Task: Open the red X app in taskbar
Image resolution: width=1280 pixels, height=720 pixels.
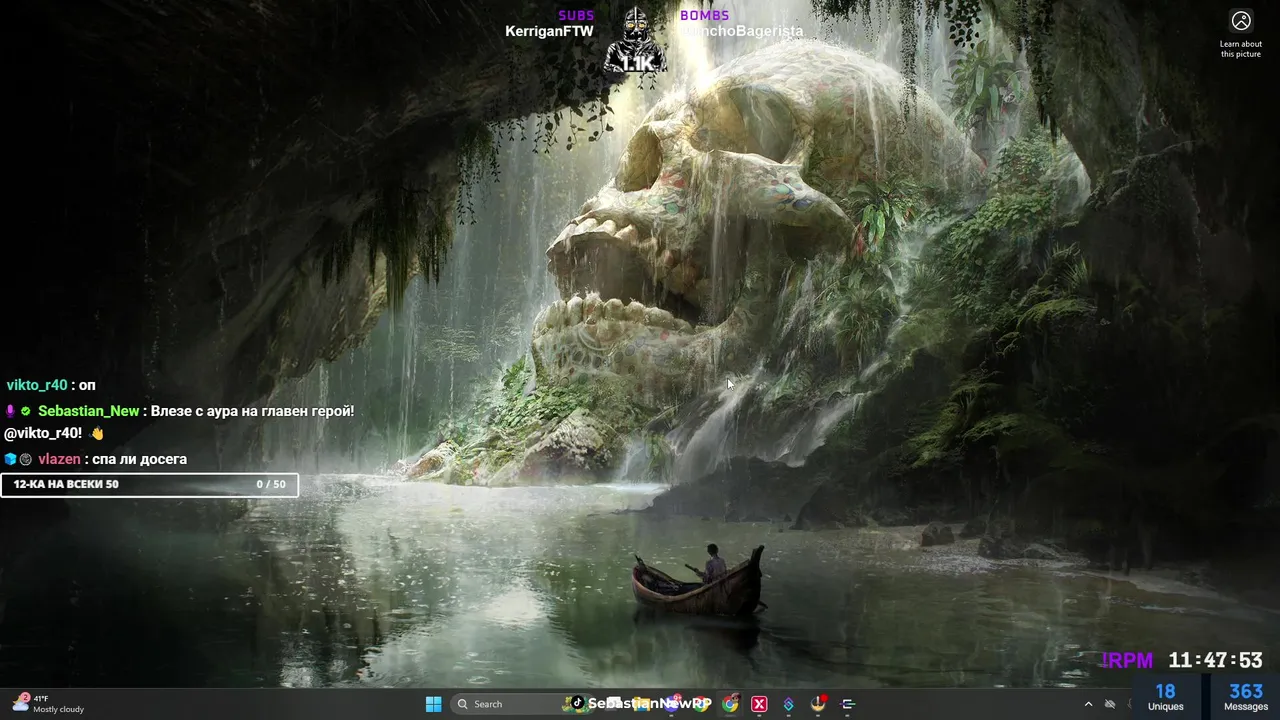Action: [x=760, y=704]
